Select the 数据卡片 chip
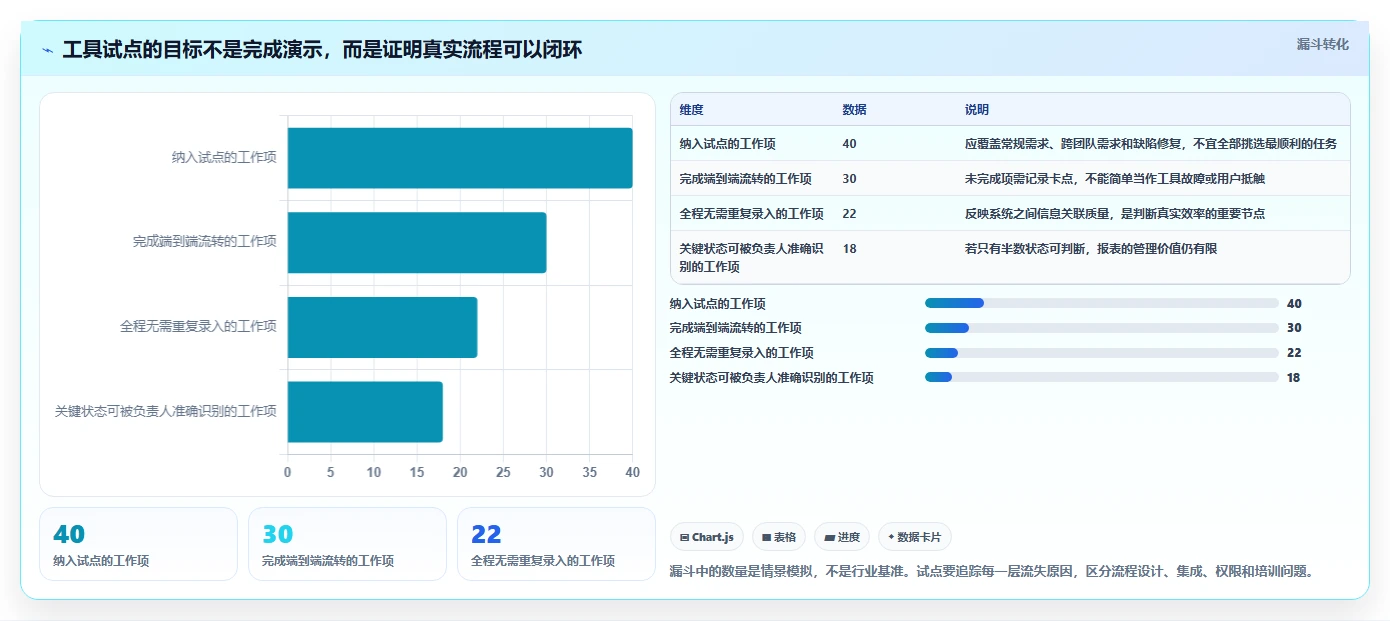Image resolution: width=1390 pixels, height=621 pixels. [915, 537]
